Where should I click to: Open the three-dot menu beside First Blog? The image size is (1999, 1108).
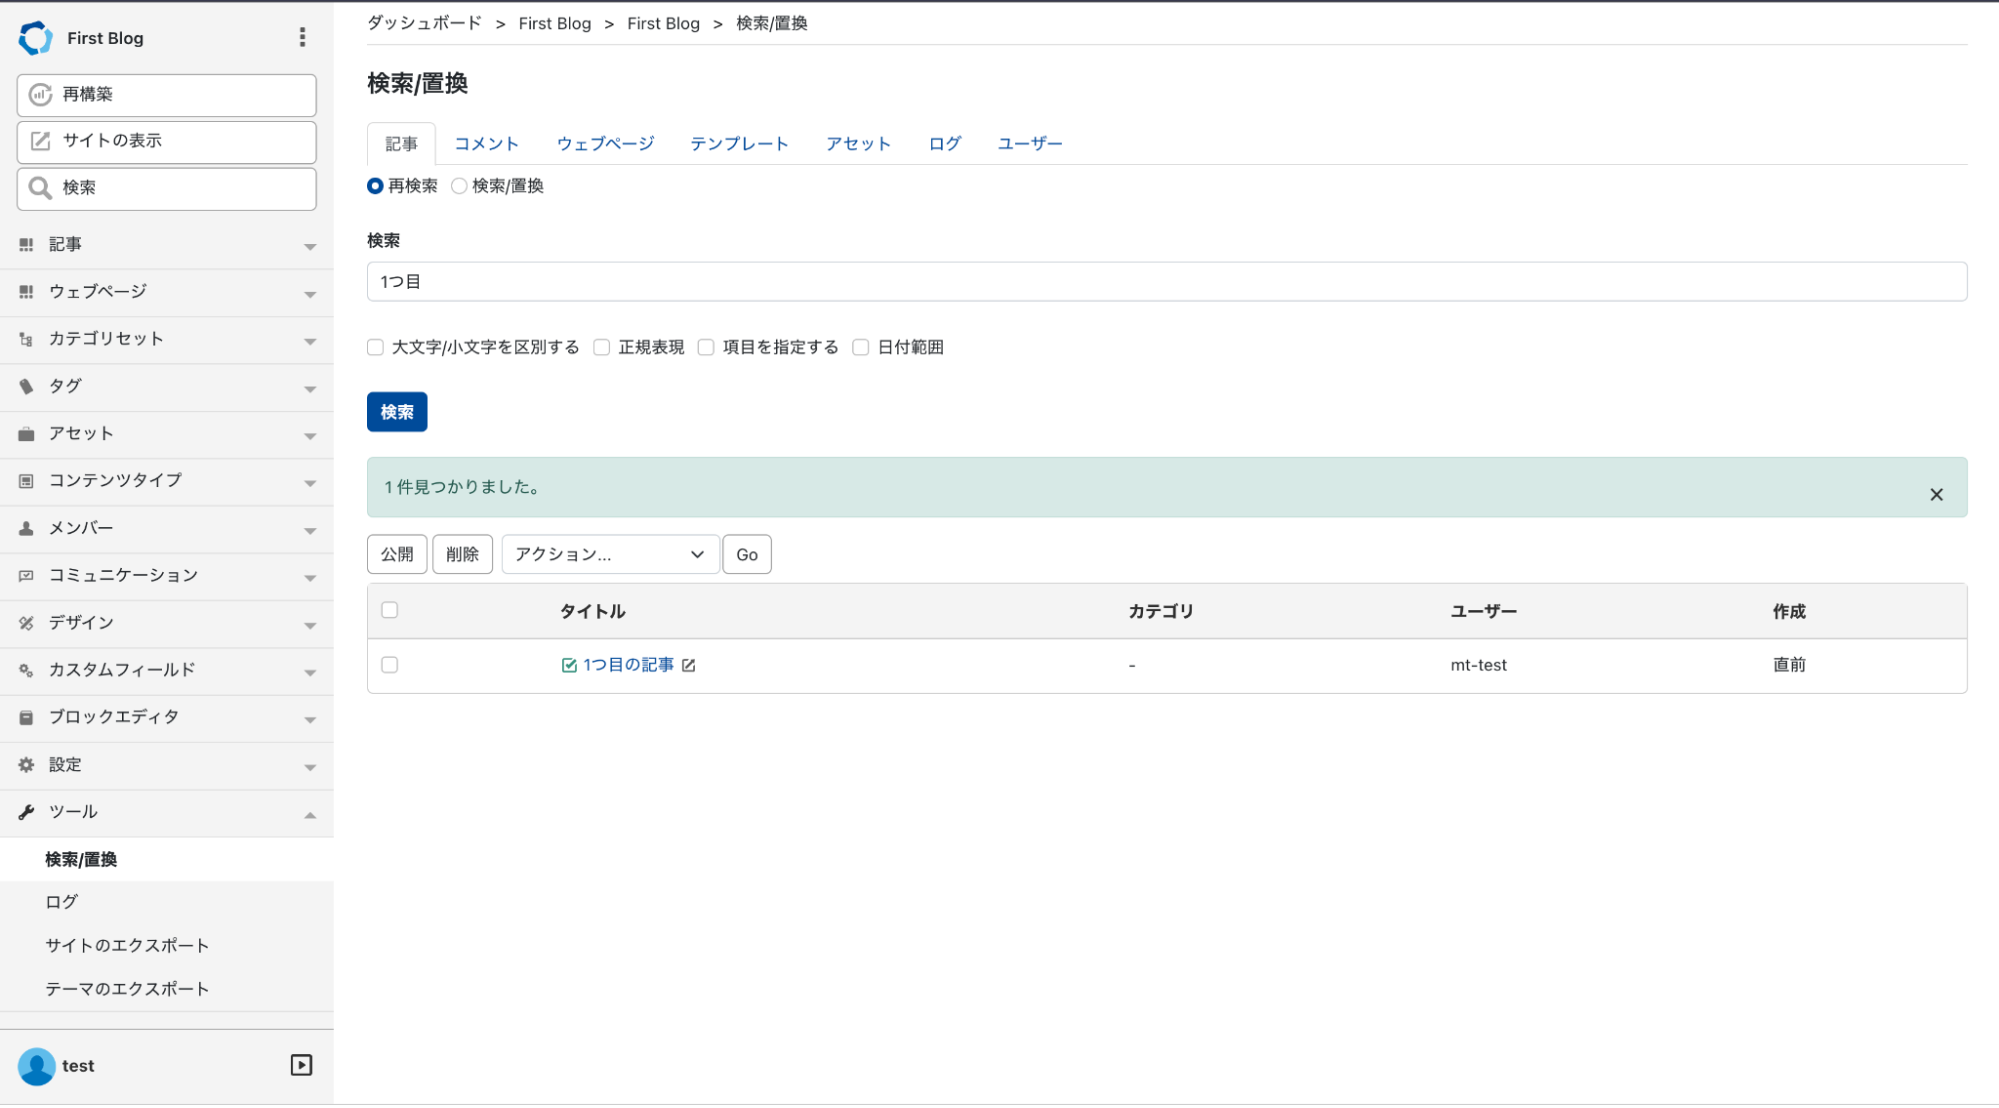tap(302, 38)
